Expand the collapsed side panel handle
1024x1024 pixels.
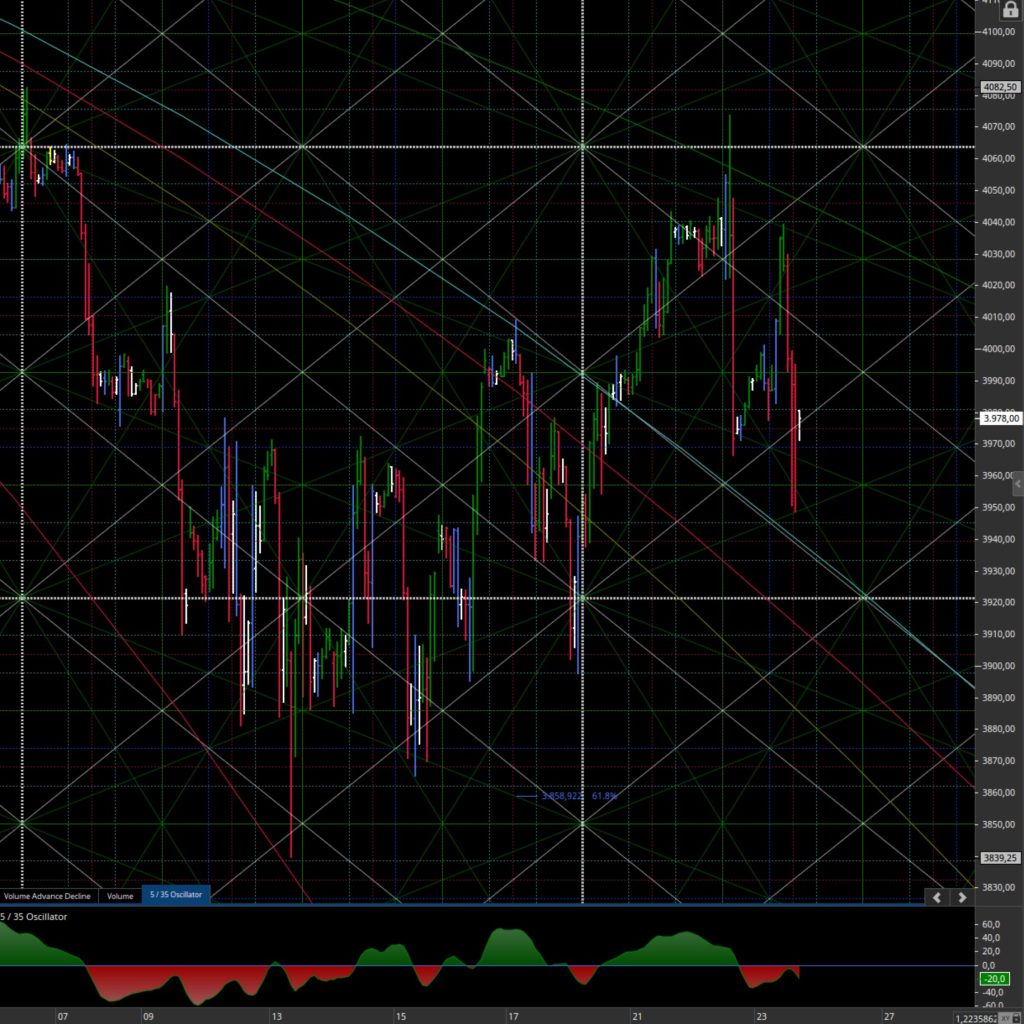click(1018, 484)
